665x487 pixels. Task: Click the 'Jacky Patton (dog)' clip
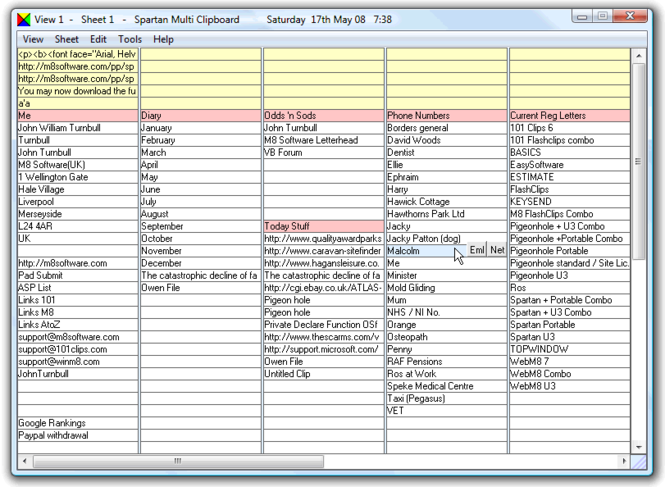(x=447, y=238)
